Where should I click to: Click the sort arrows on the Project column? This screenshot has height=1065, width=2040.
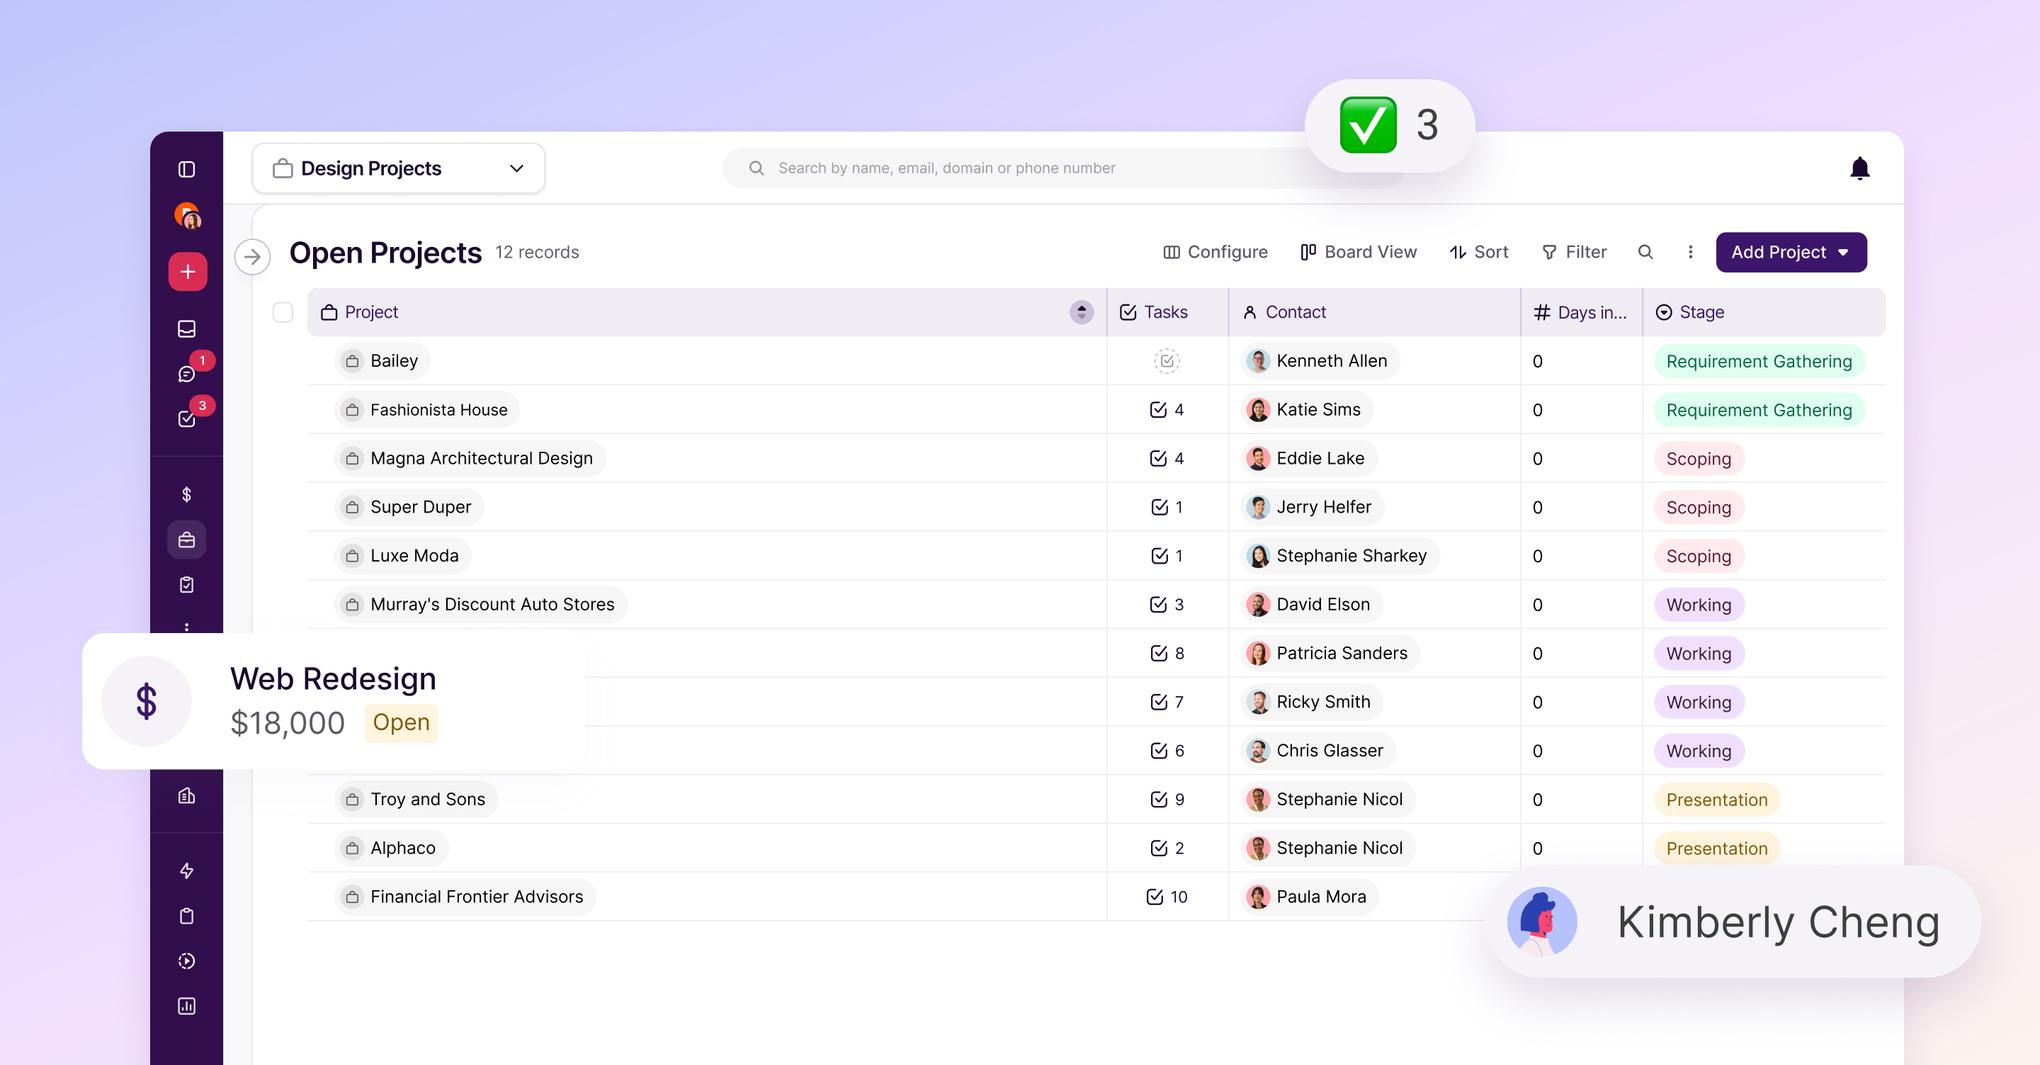tap(1080, 312)
